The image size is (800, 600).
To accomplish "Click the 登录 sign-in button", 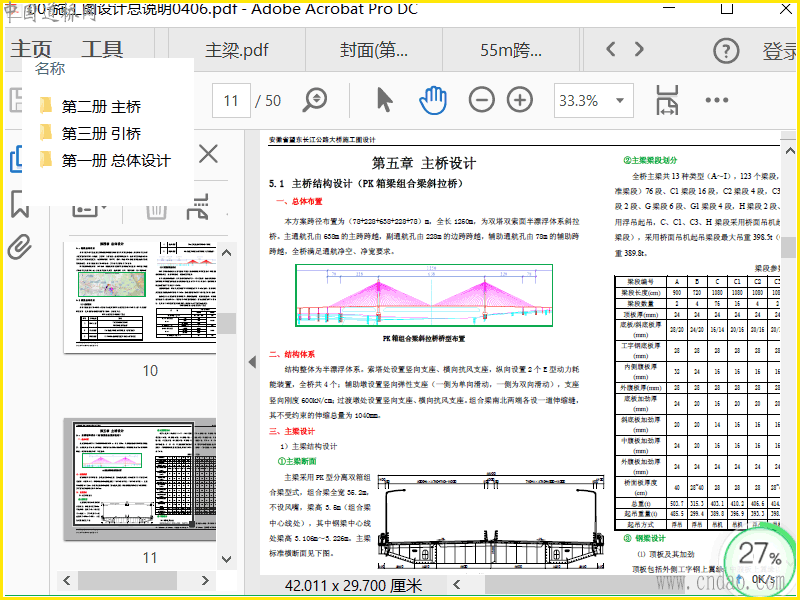I will click(780, 50).
